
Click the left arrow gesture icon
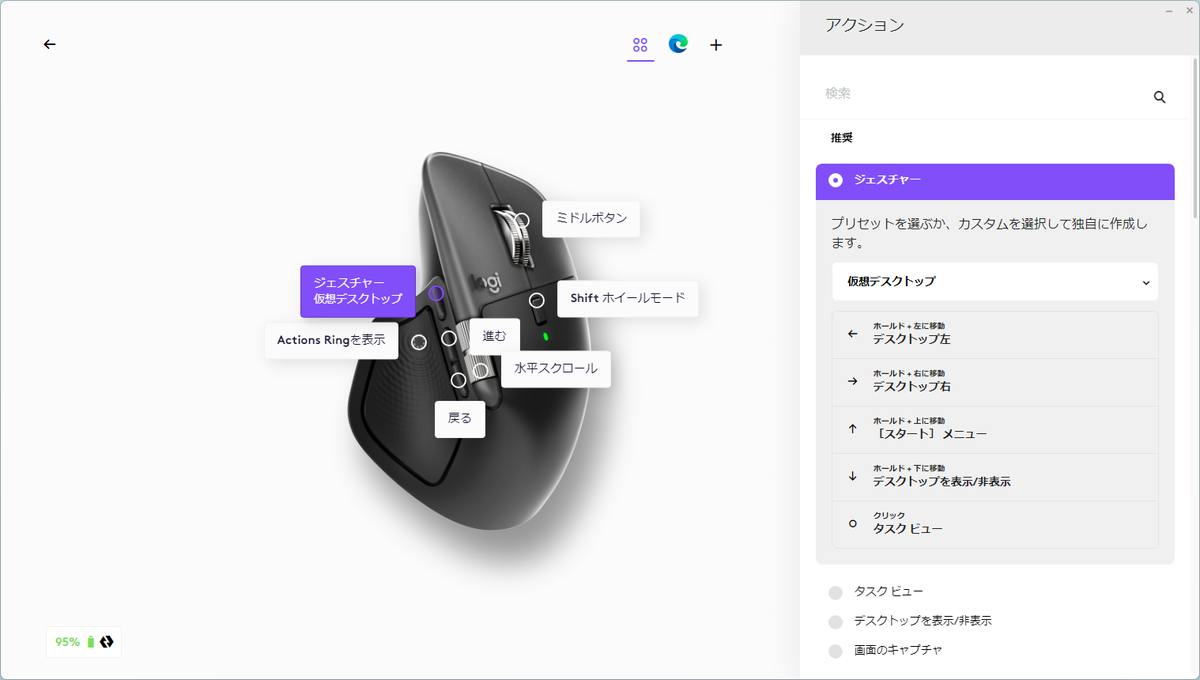click(x=852, y=334)
